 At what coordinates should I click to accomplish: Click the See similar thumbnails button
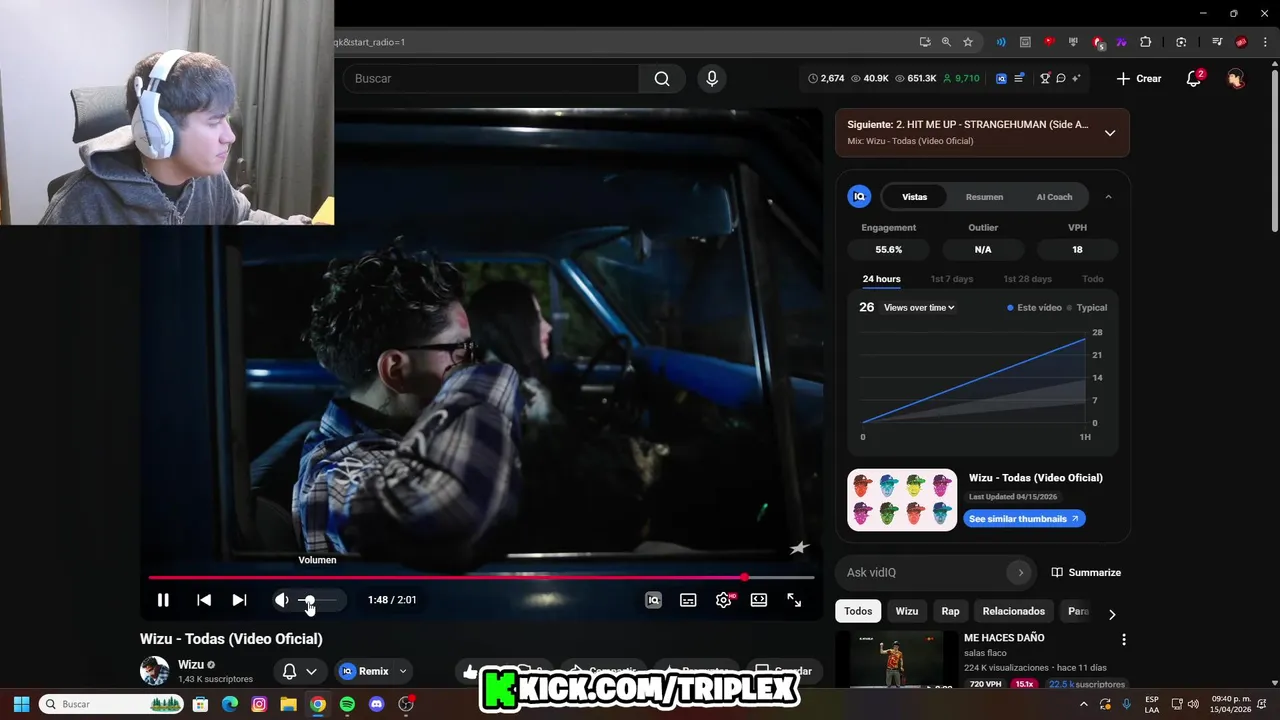point(1024,519)
